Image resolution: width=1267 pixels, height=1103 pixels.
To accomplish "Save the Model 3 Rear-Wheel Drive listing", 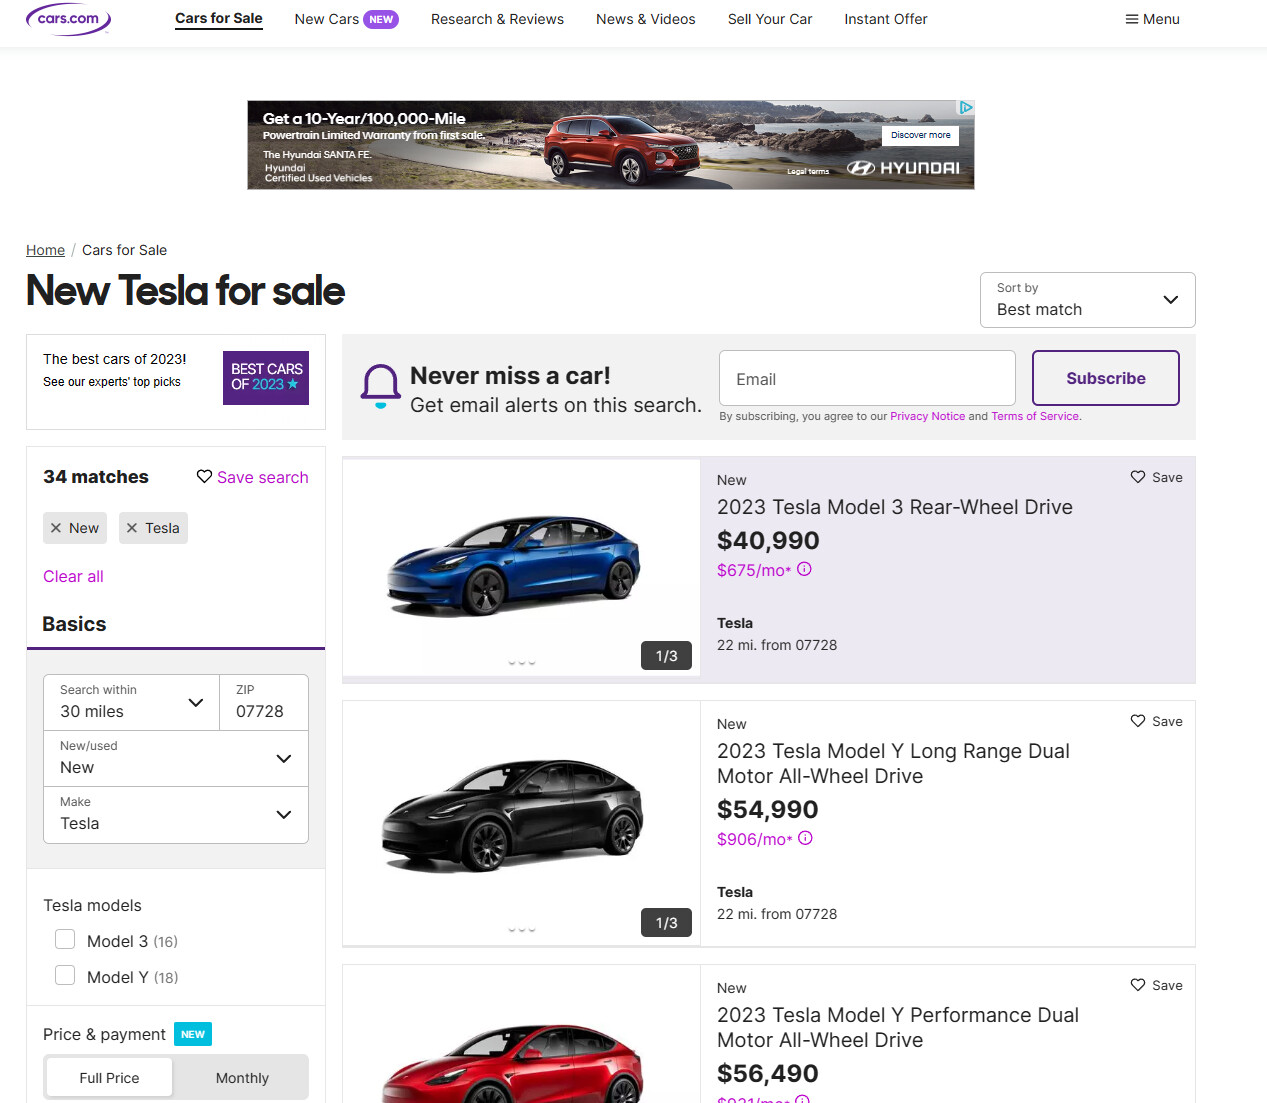I will (x=1156, y=477).
